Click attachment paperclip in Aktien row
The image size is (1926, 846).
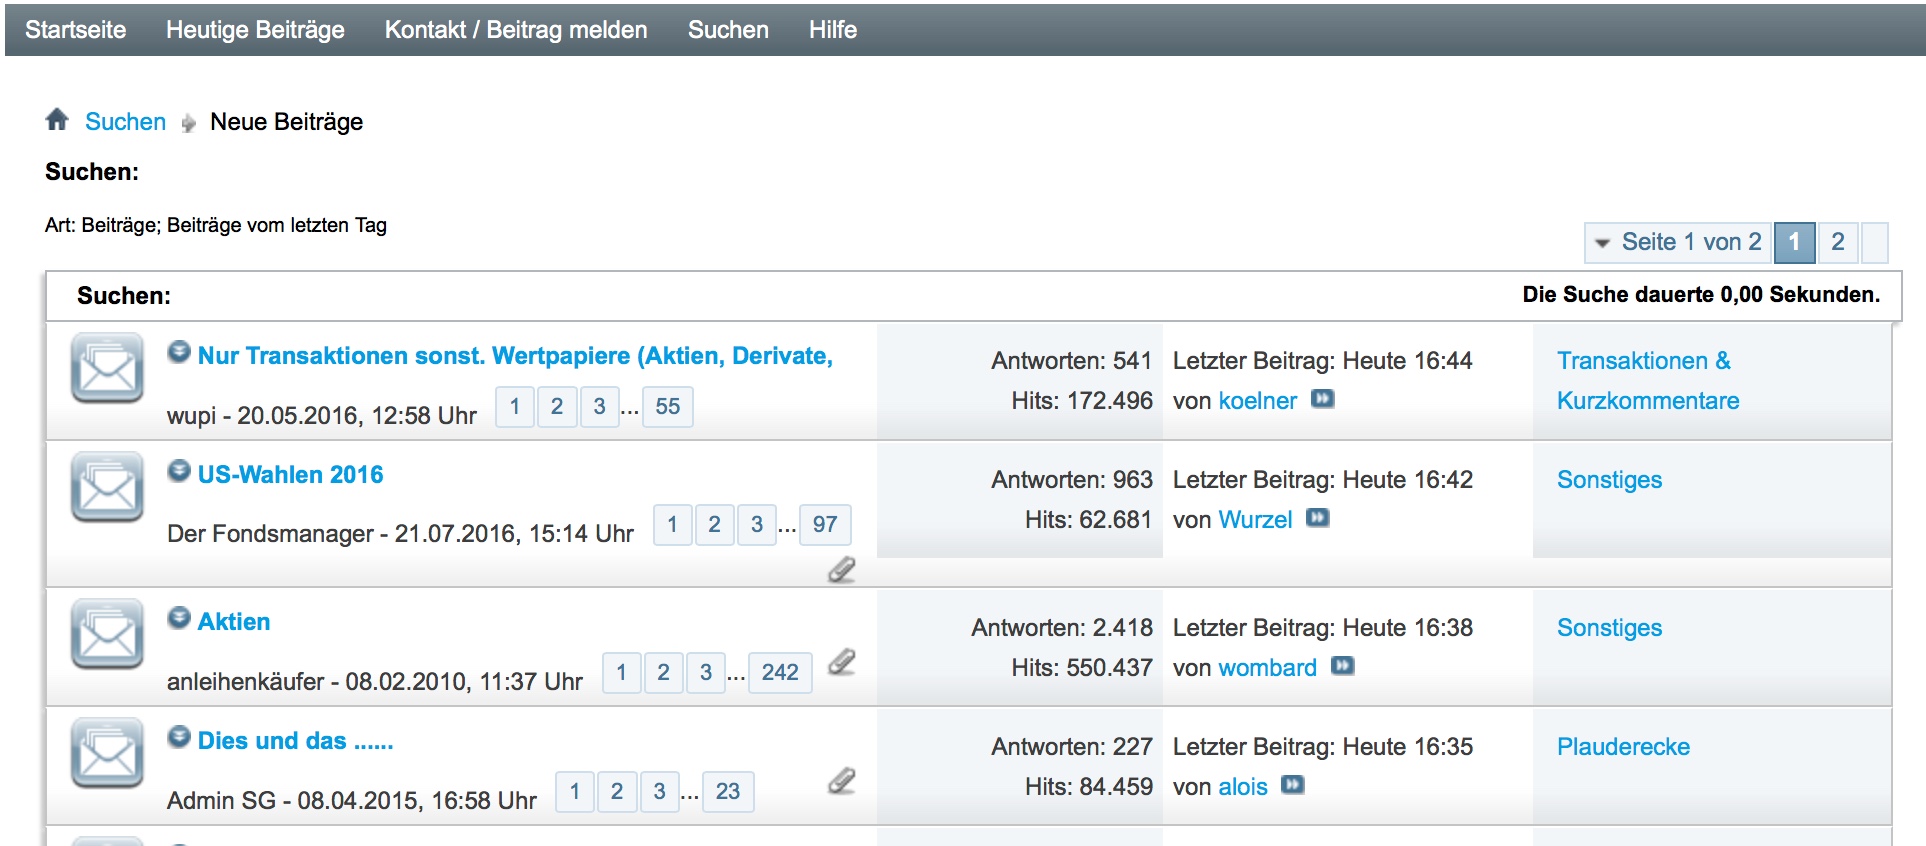(842, 662)
